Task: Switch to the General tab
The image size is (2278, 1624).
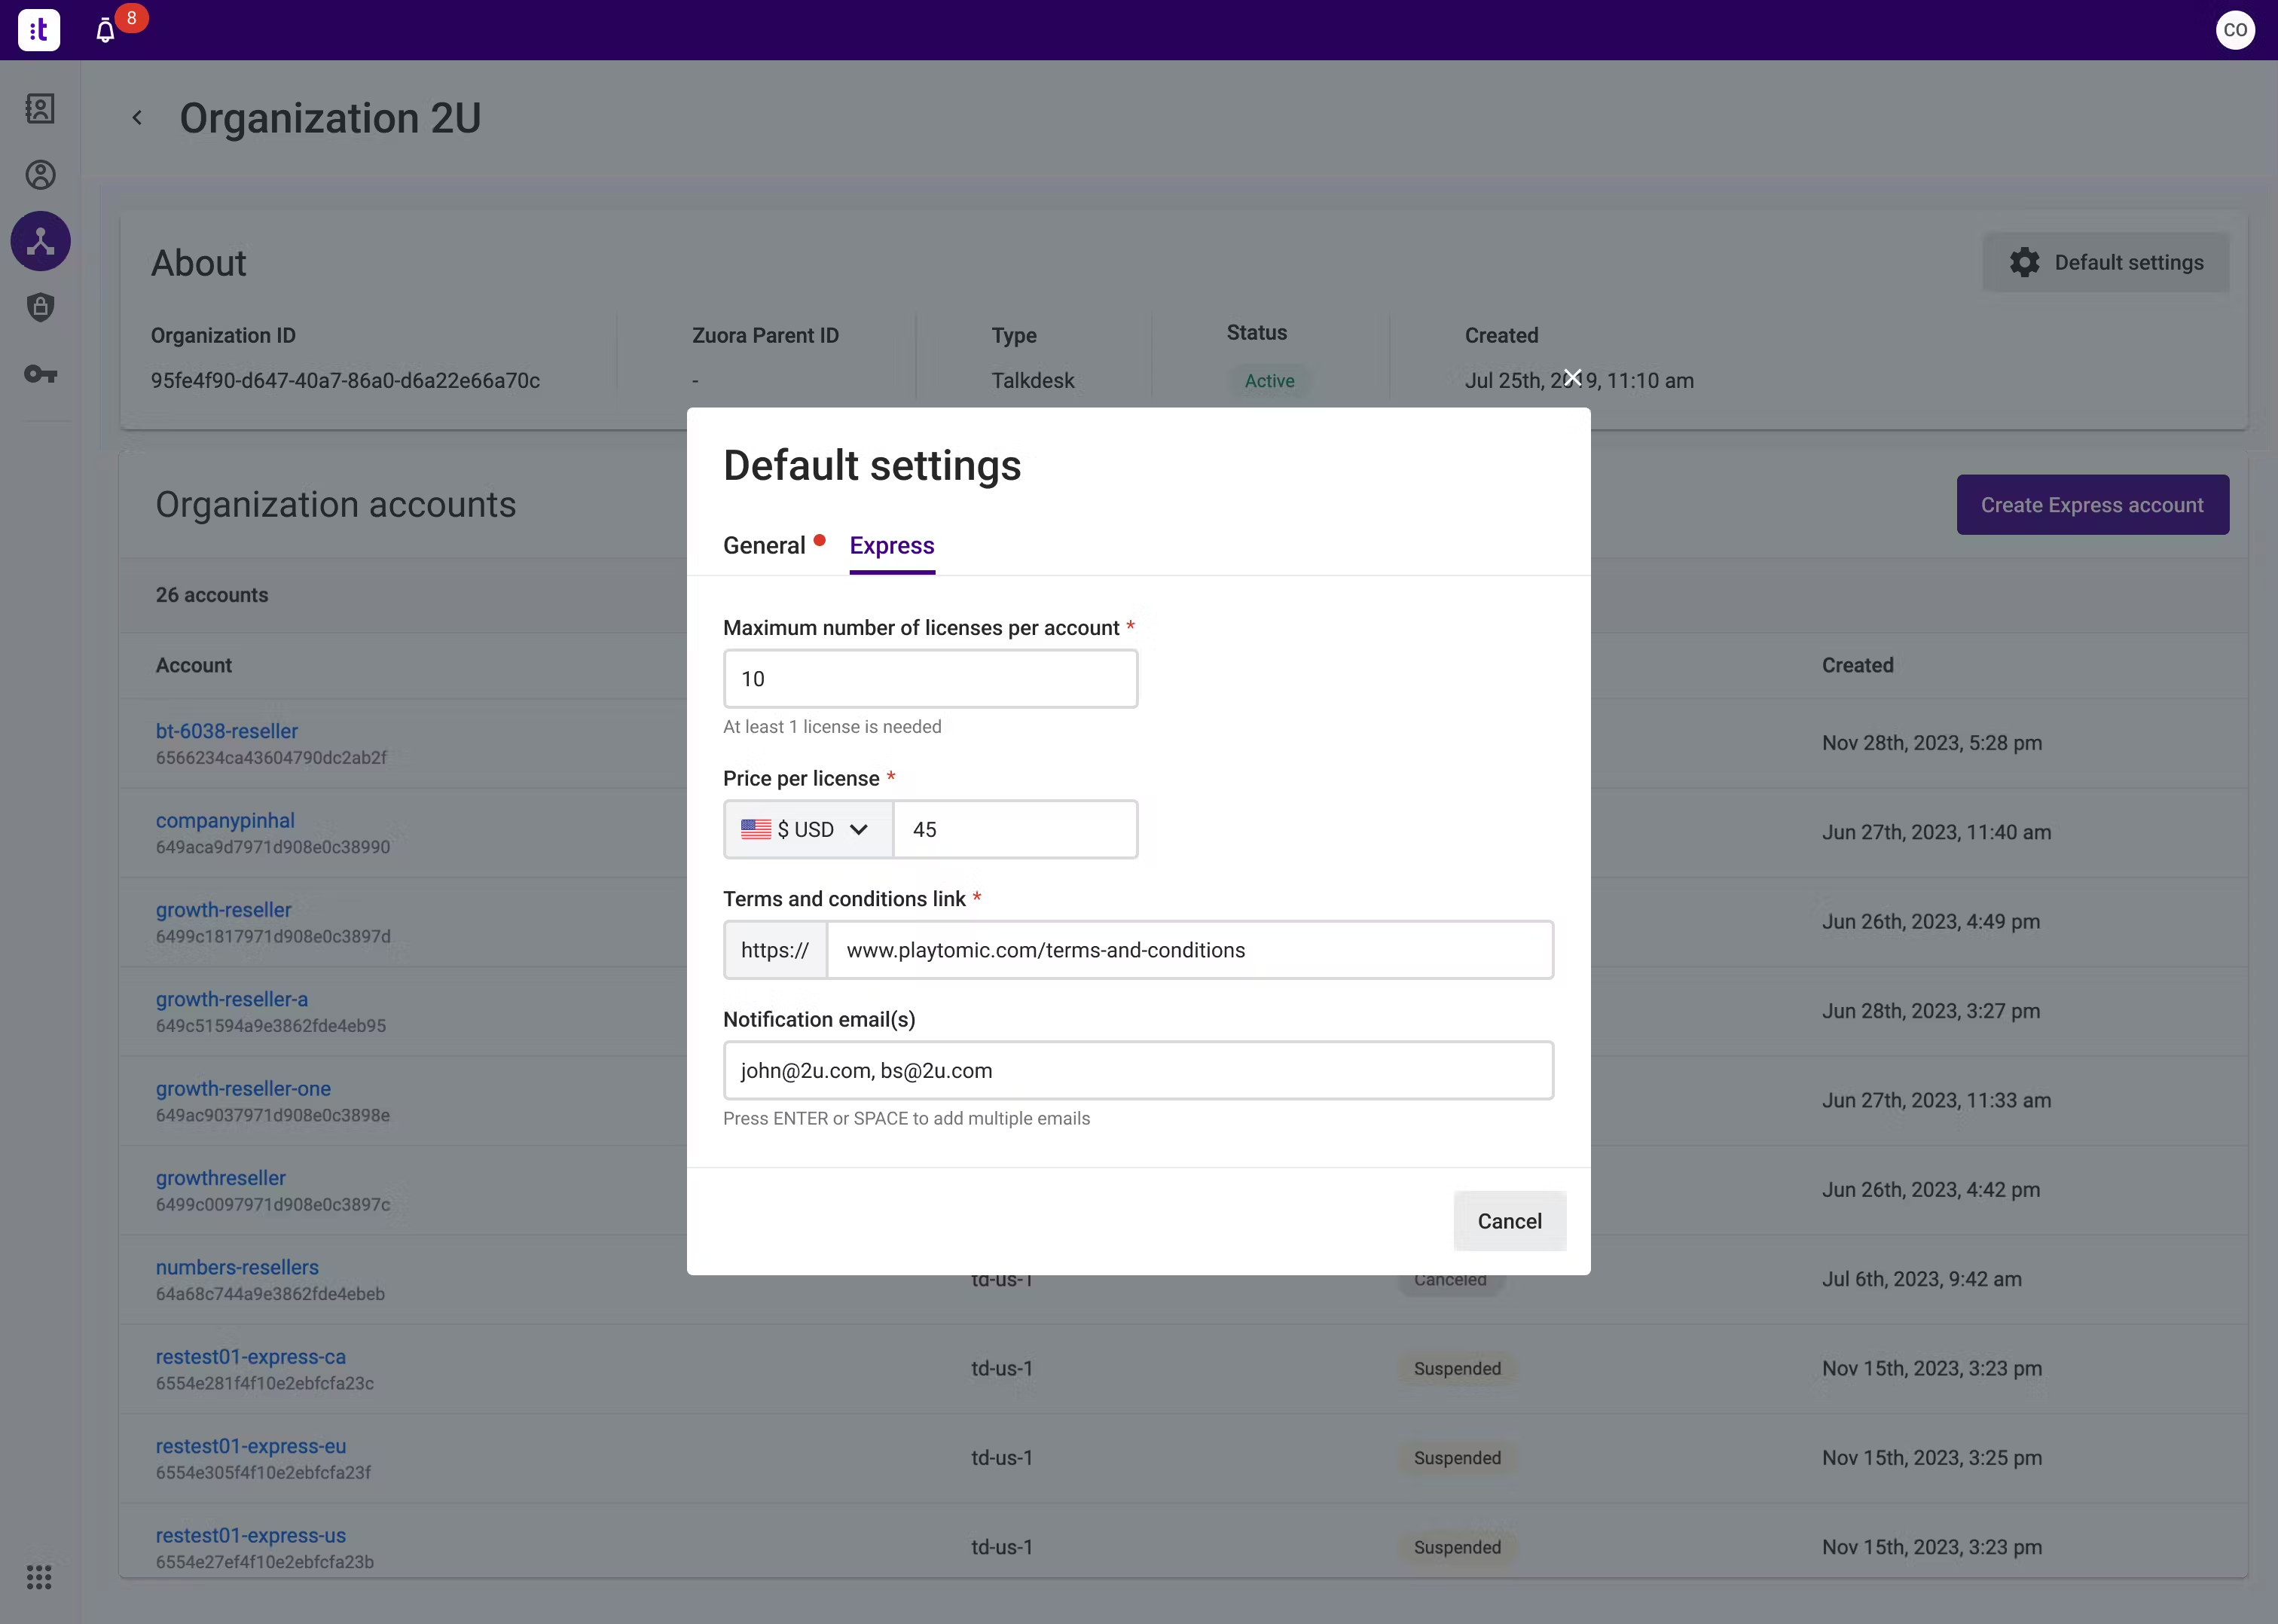Action: 764,546
